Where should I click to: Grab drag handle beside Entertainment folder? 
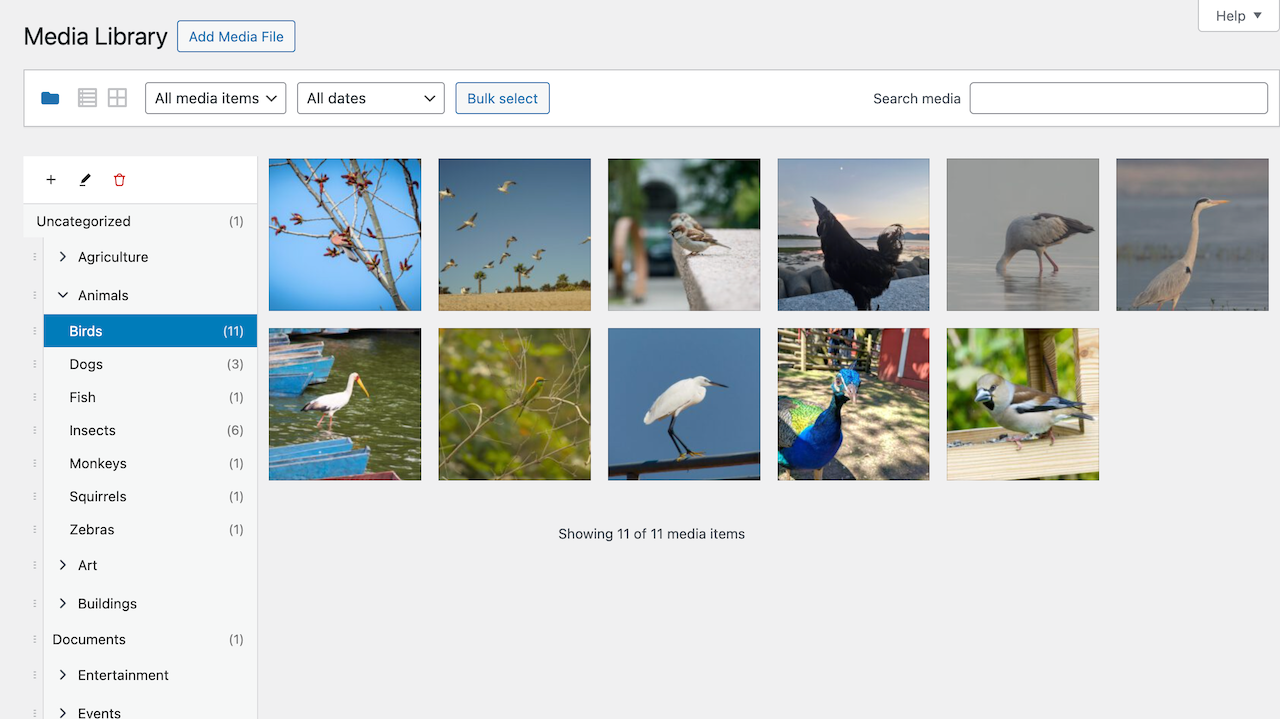34,675
